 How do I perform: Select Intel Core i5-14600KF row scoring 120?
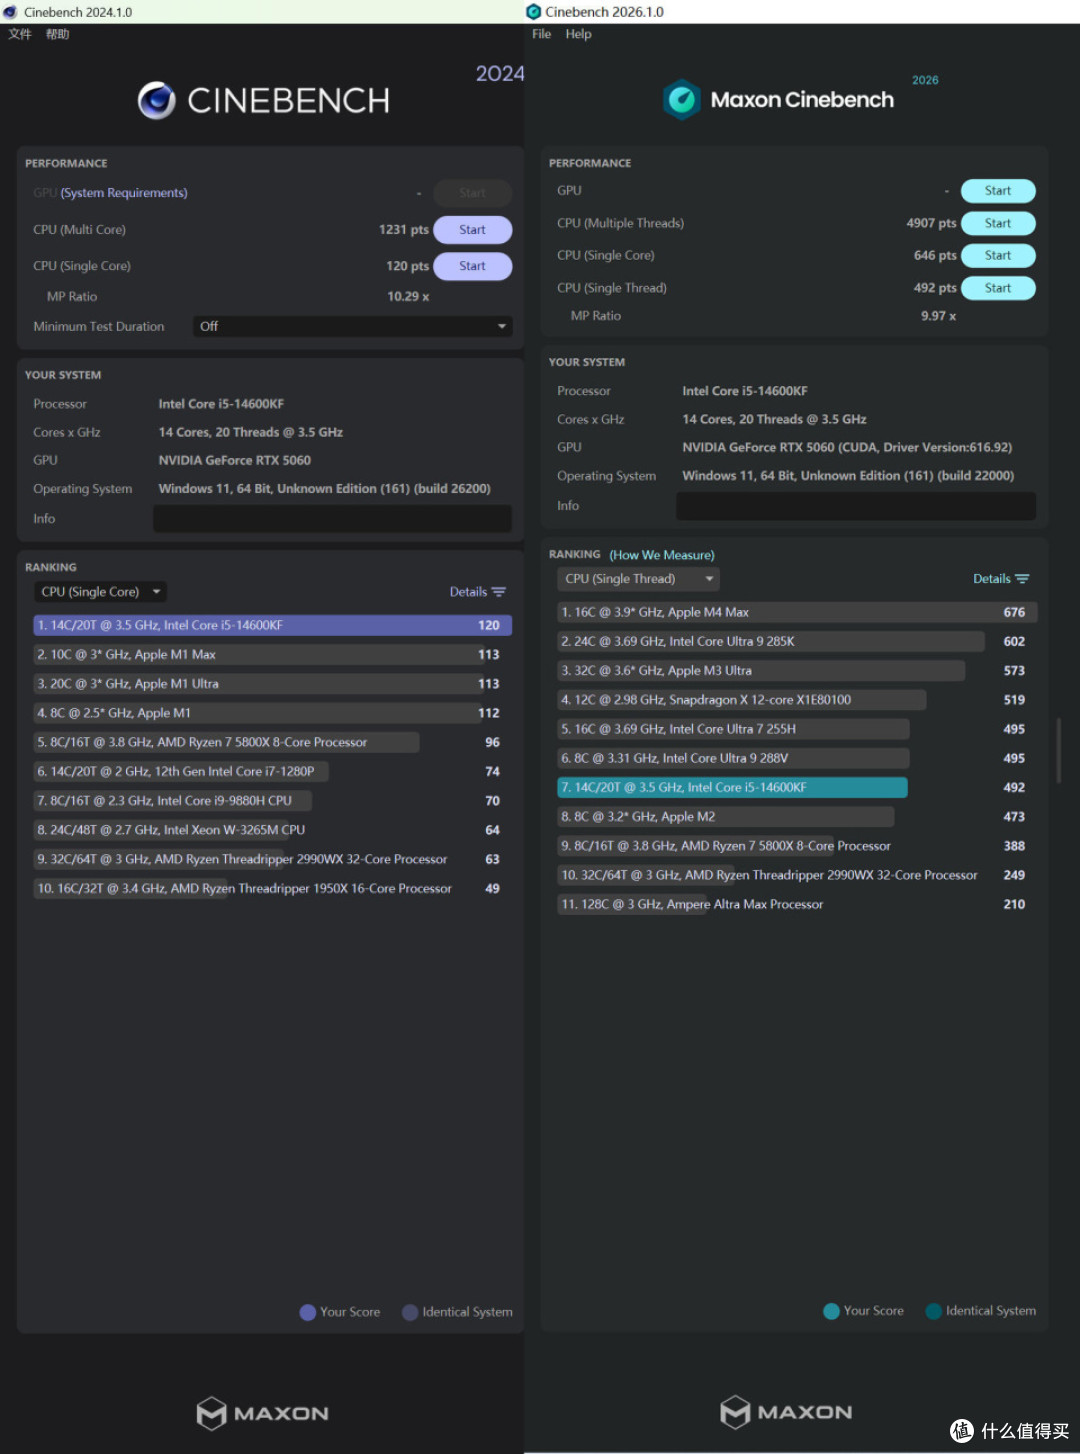click(x=273, y=625)
